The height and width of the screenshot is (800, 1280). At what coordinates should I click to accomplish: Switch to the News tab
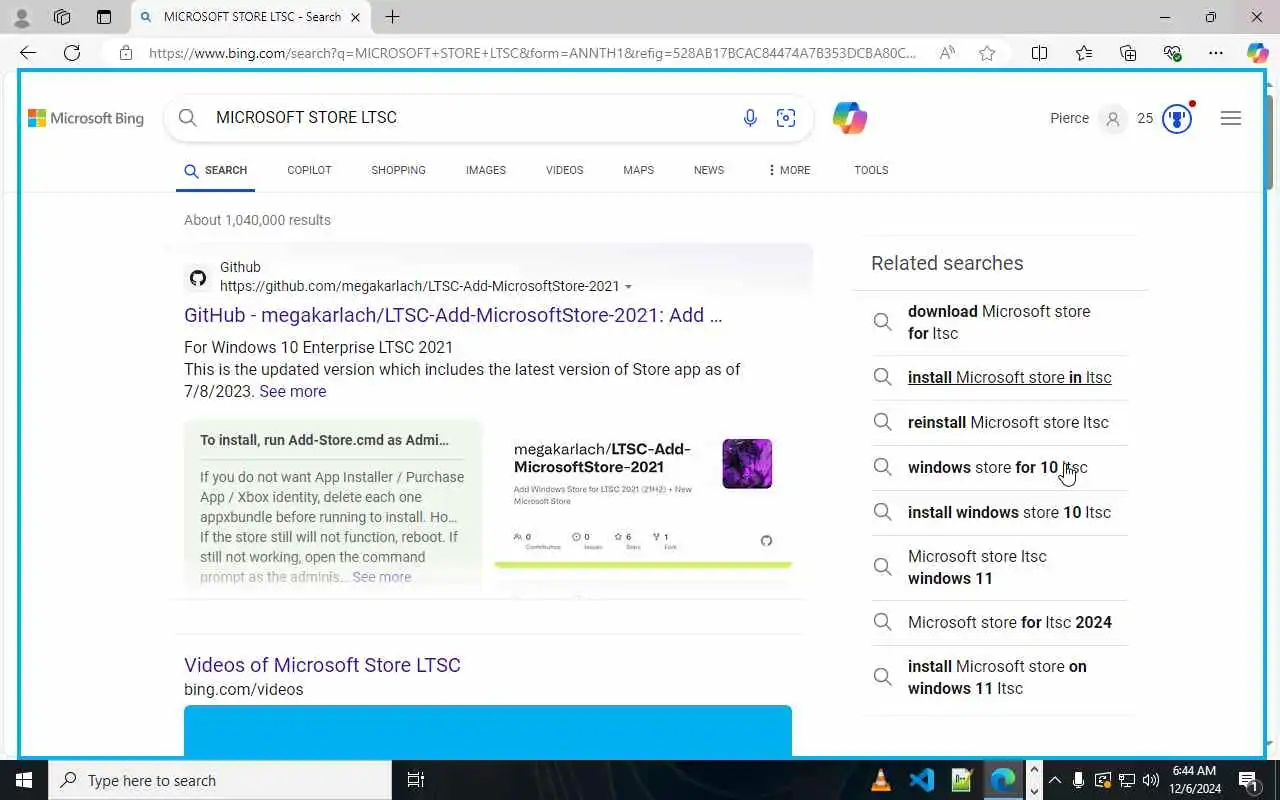click(709, 170)
